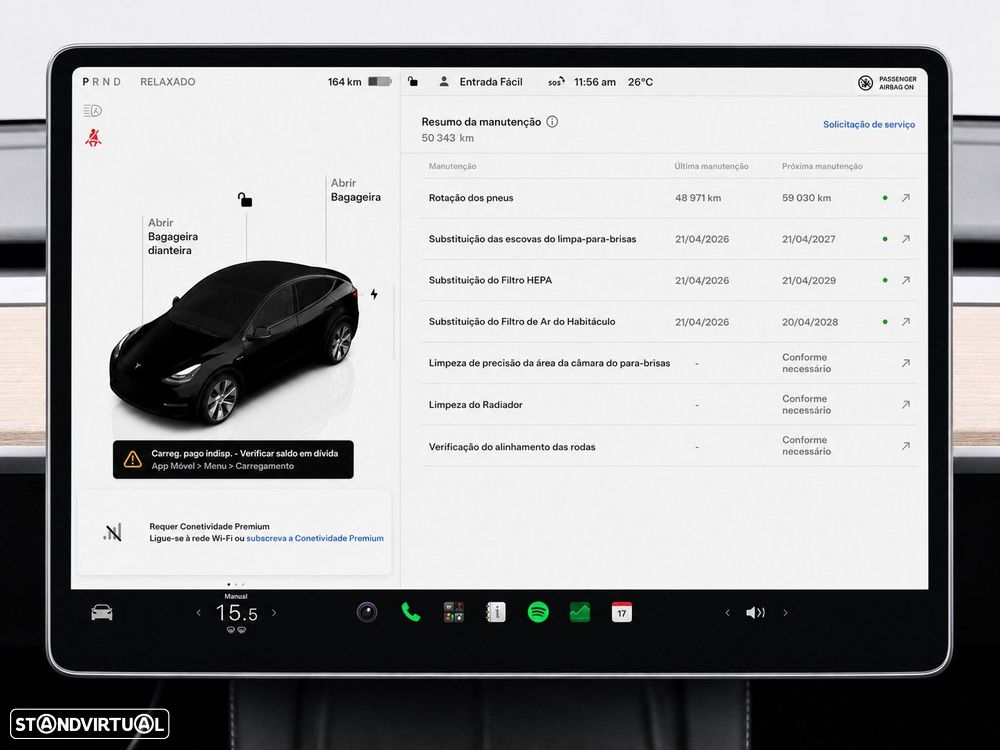1000x750 pixels.
Task: Open the calendar app
Action: [622, 612]
